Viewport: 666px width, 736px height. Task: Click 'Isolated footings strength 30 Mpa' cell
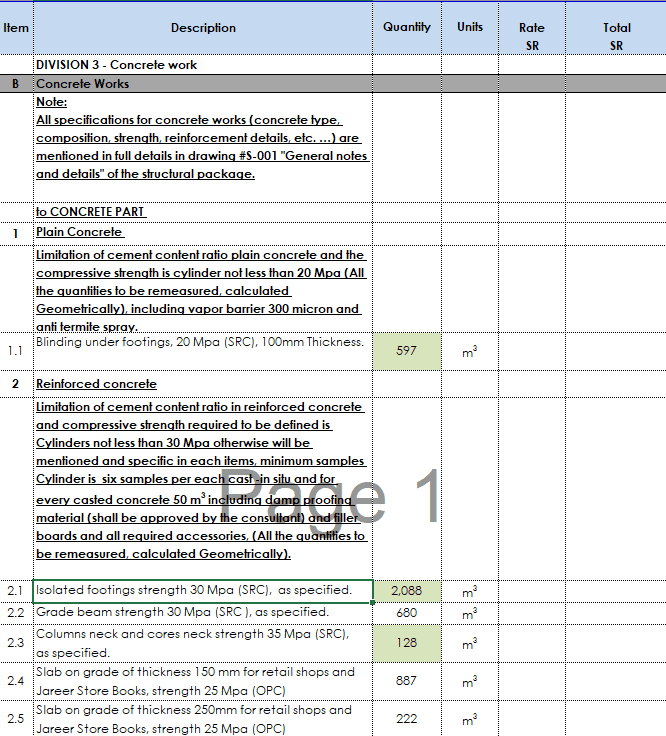coord(203,591)
